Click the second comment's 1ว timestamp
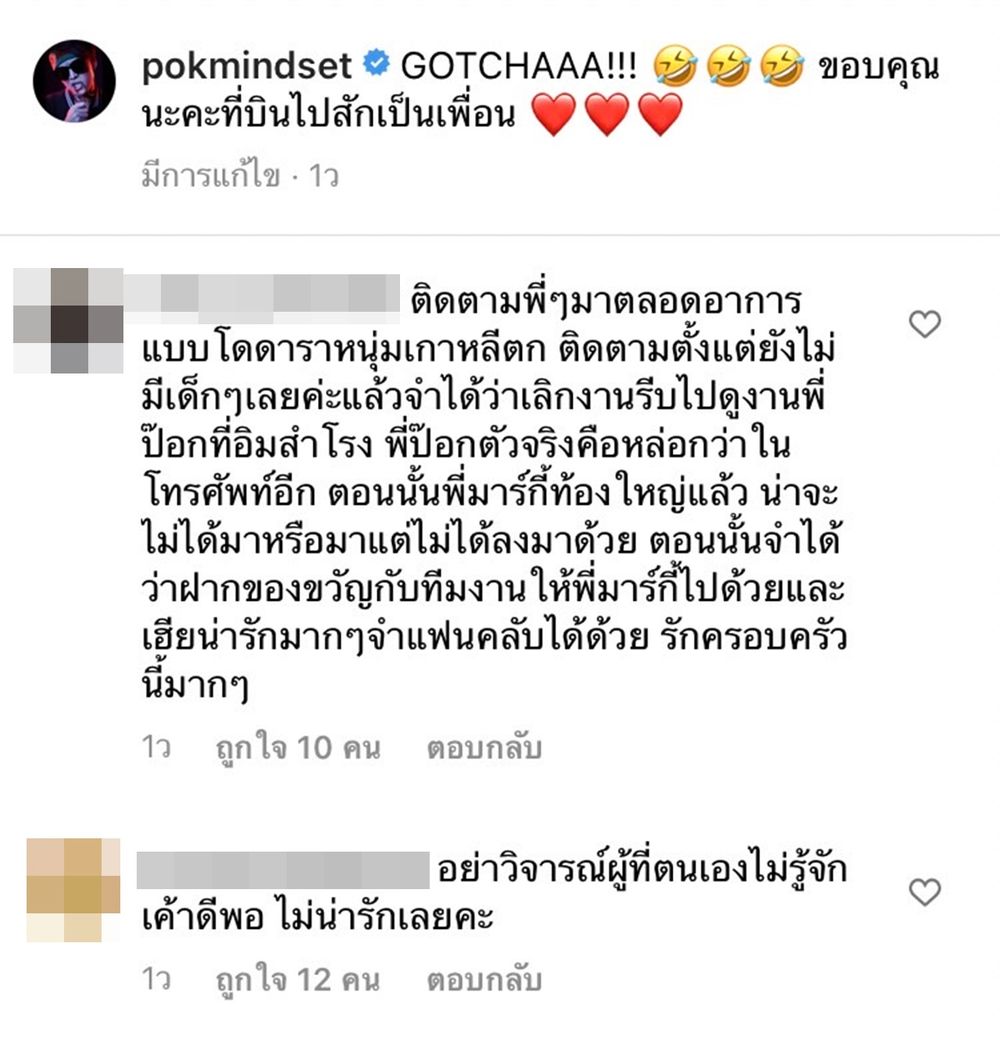Screen dimensions: 1000x1047 [x=156, y=979]
